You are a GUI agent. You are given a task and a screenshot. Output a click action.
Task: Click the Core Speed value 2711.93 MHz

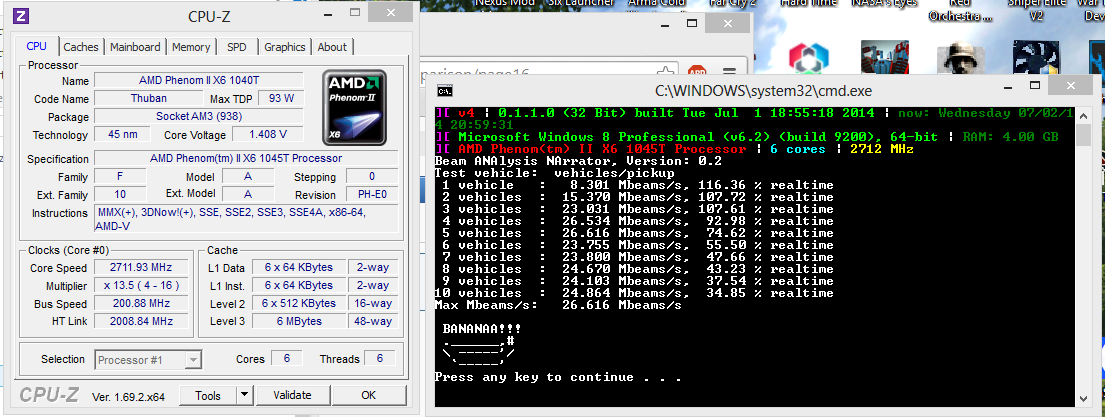point(141,268)
